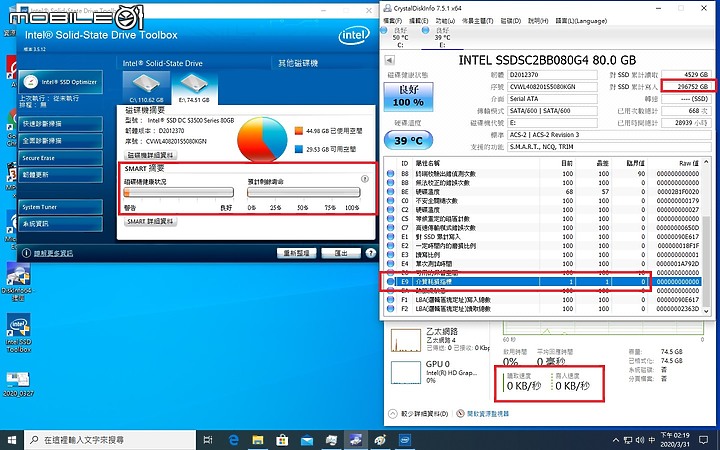Open the 2020_0327 desktop item
The width and height of the screenshot is (720, 450).
(x=18, y=383)
